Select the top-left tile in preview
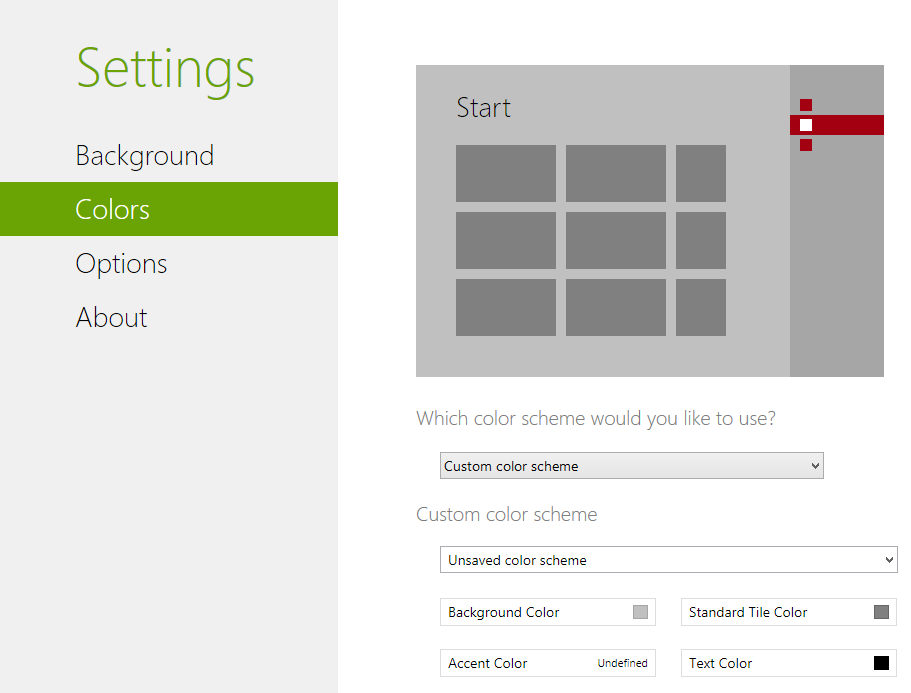The height and width of the screenshot is (693, 911). (505, 173)
